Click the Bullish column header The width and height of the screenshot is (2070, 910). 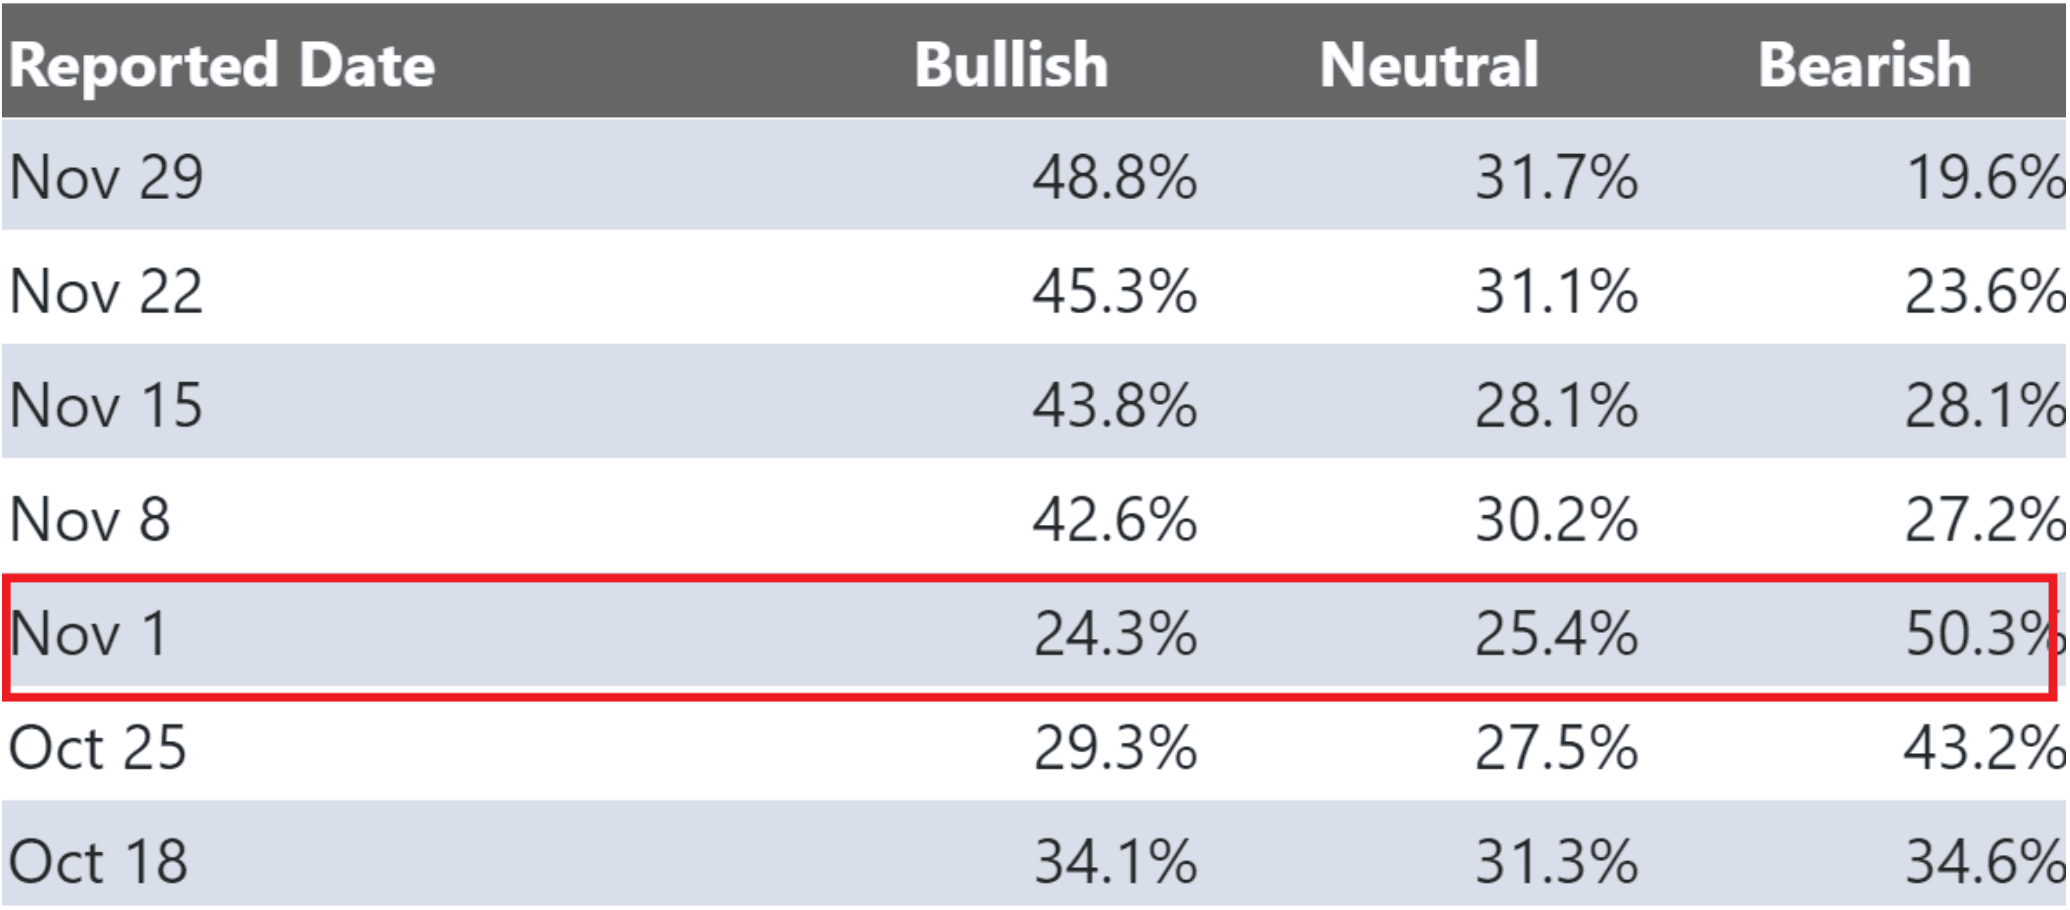coord(1011,66)
